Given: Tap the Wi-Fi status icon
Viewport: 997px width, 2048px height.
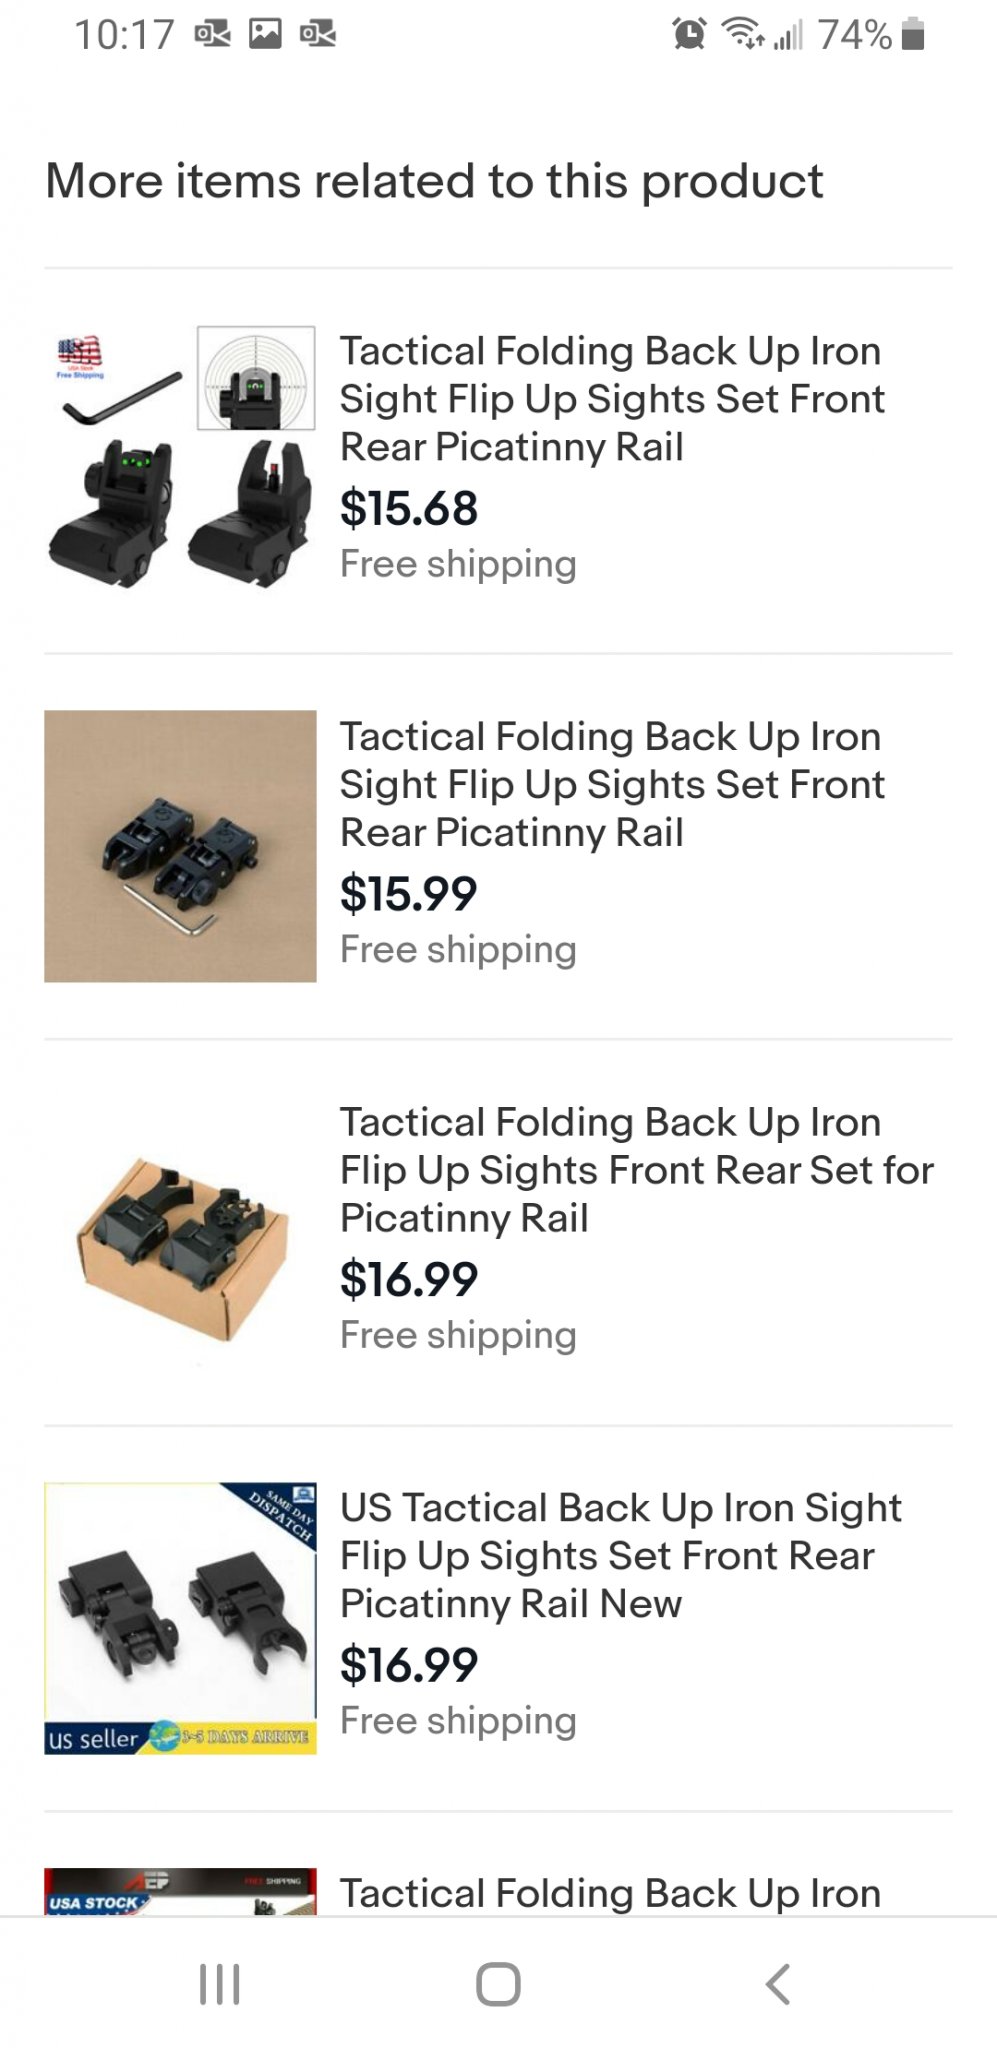Looking at the screenshot, I should [x=744, y=35].
